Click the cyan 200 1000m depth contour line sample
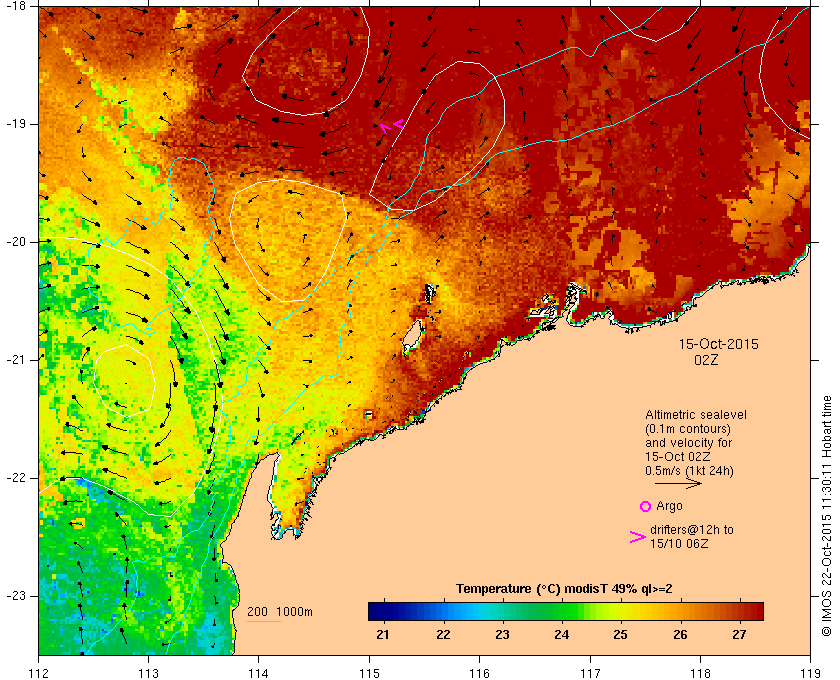The image size is (840, 680). (264, 622)
